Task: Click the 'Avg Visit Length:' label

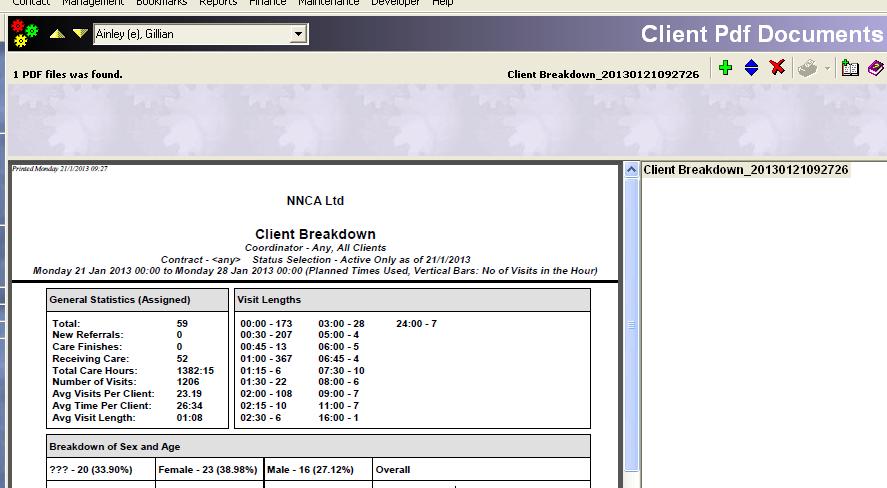Action: coord(94,417)
